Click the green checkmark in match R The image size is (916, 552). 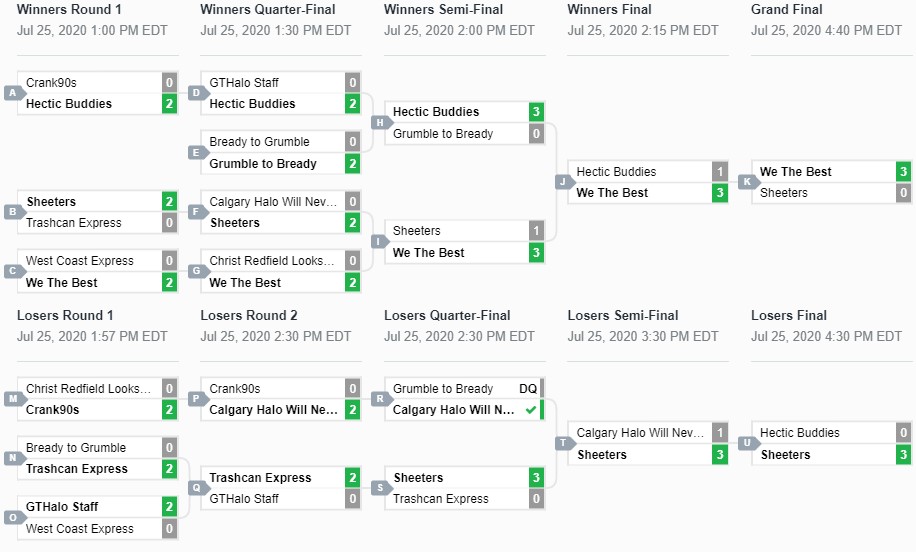530,410
